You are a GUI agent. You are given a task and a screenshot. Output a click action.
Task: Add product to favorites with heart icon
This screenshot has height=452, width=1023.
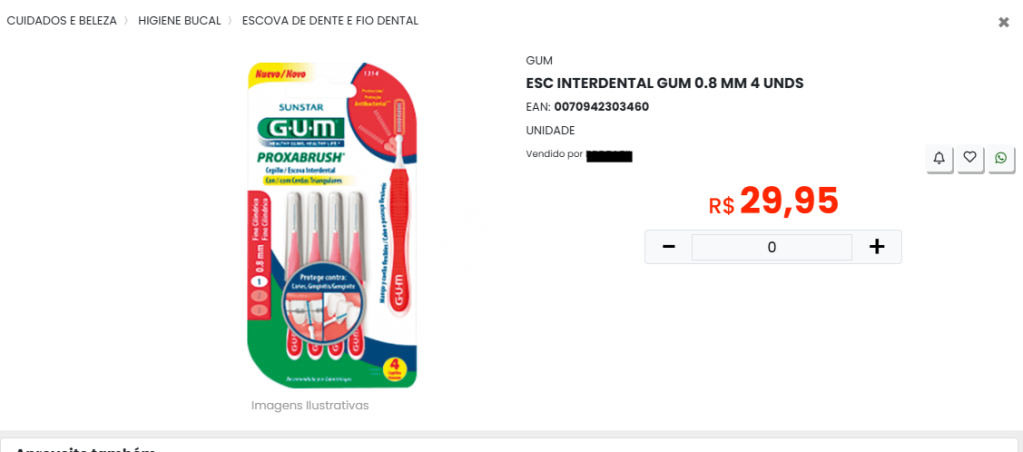(x=970, y=158)
